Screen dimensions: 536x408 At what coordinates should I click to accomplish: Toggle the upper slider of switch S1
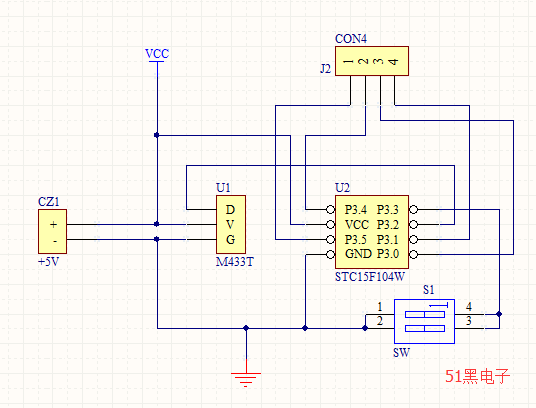tap(425, 314)
